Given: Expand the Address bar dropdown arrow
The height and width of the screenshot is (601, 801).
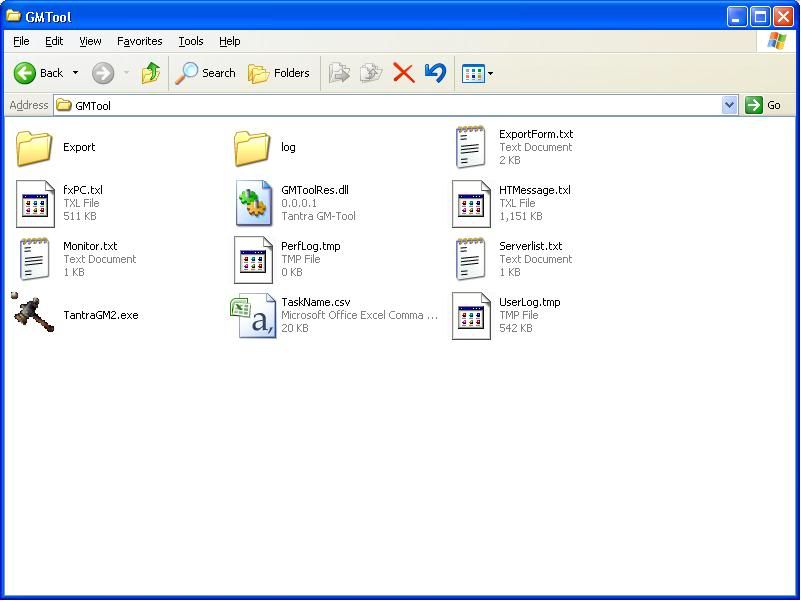Looking at the screenshot, I should click(729, 105).
